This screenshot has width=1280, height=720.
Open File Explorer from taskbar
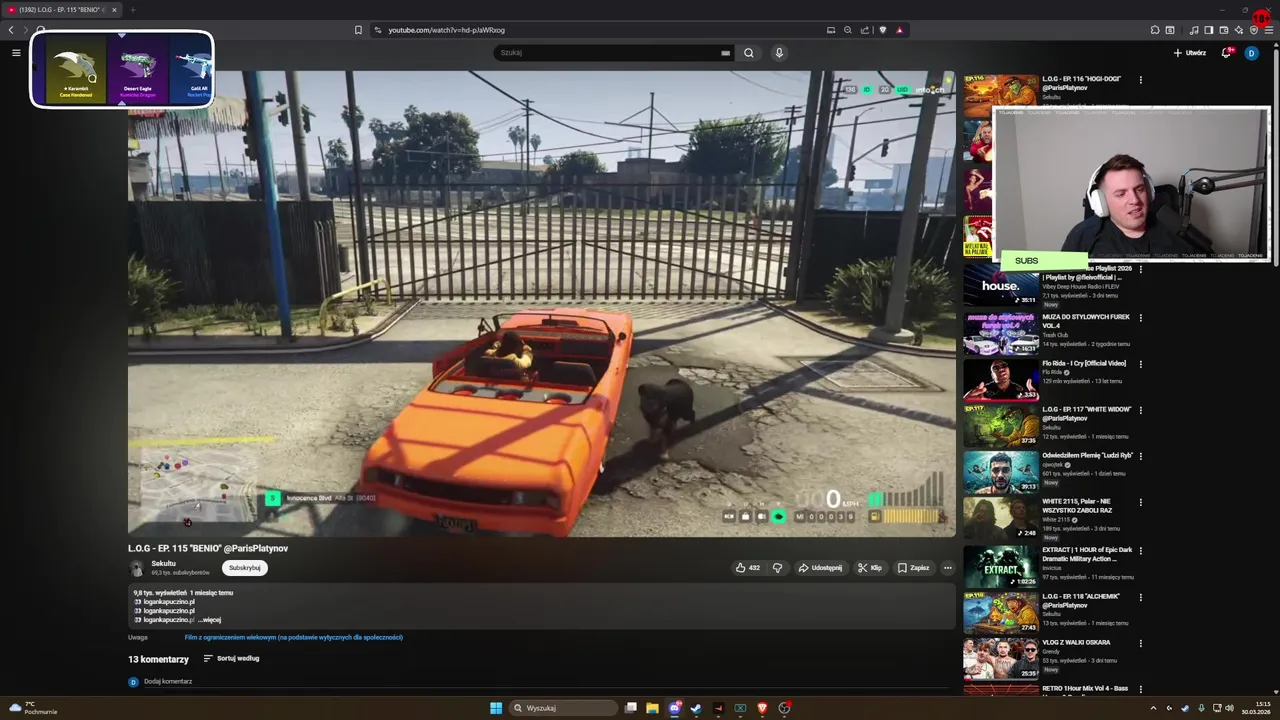coord(652,708)
